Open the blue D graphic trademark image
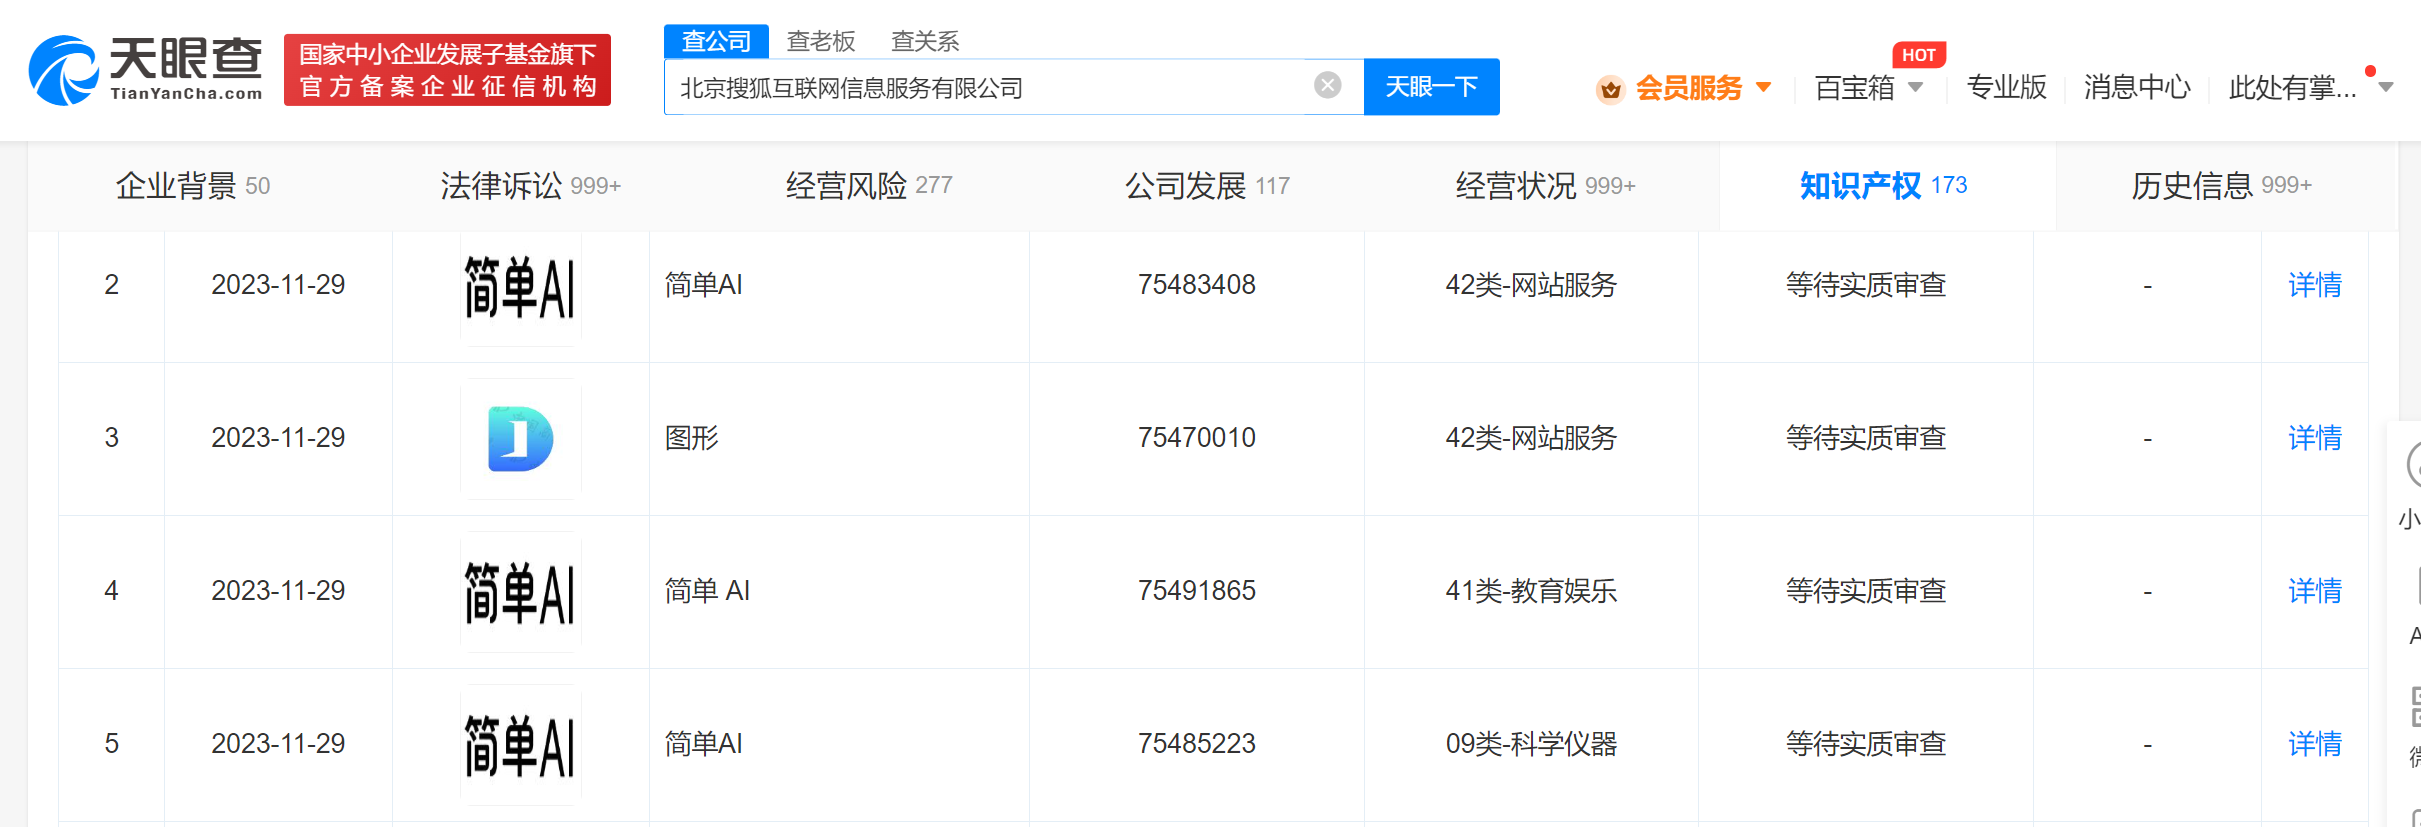This screenshot has height=827, width=2421. pyautogui.click(x=520, y=438)
